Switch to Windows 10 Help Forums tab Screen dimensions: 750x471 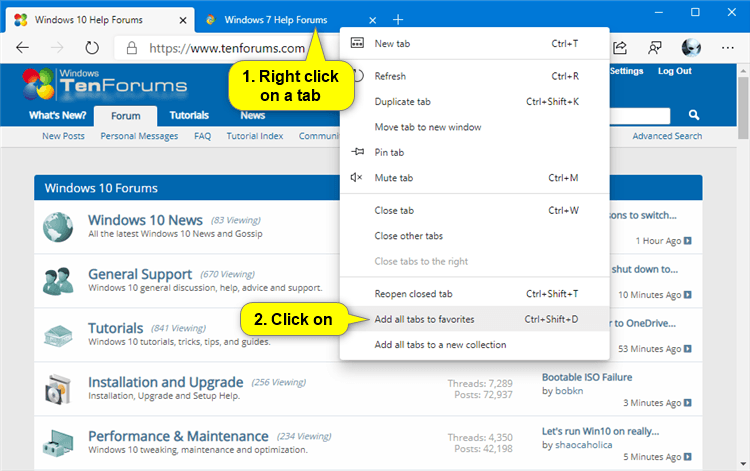88,20
